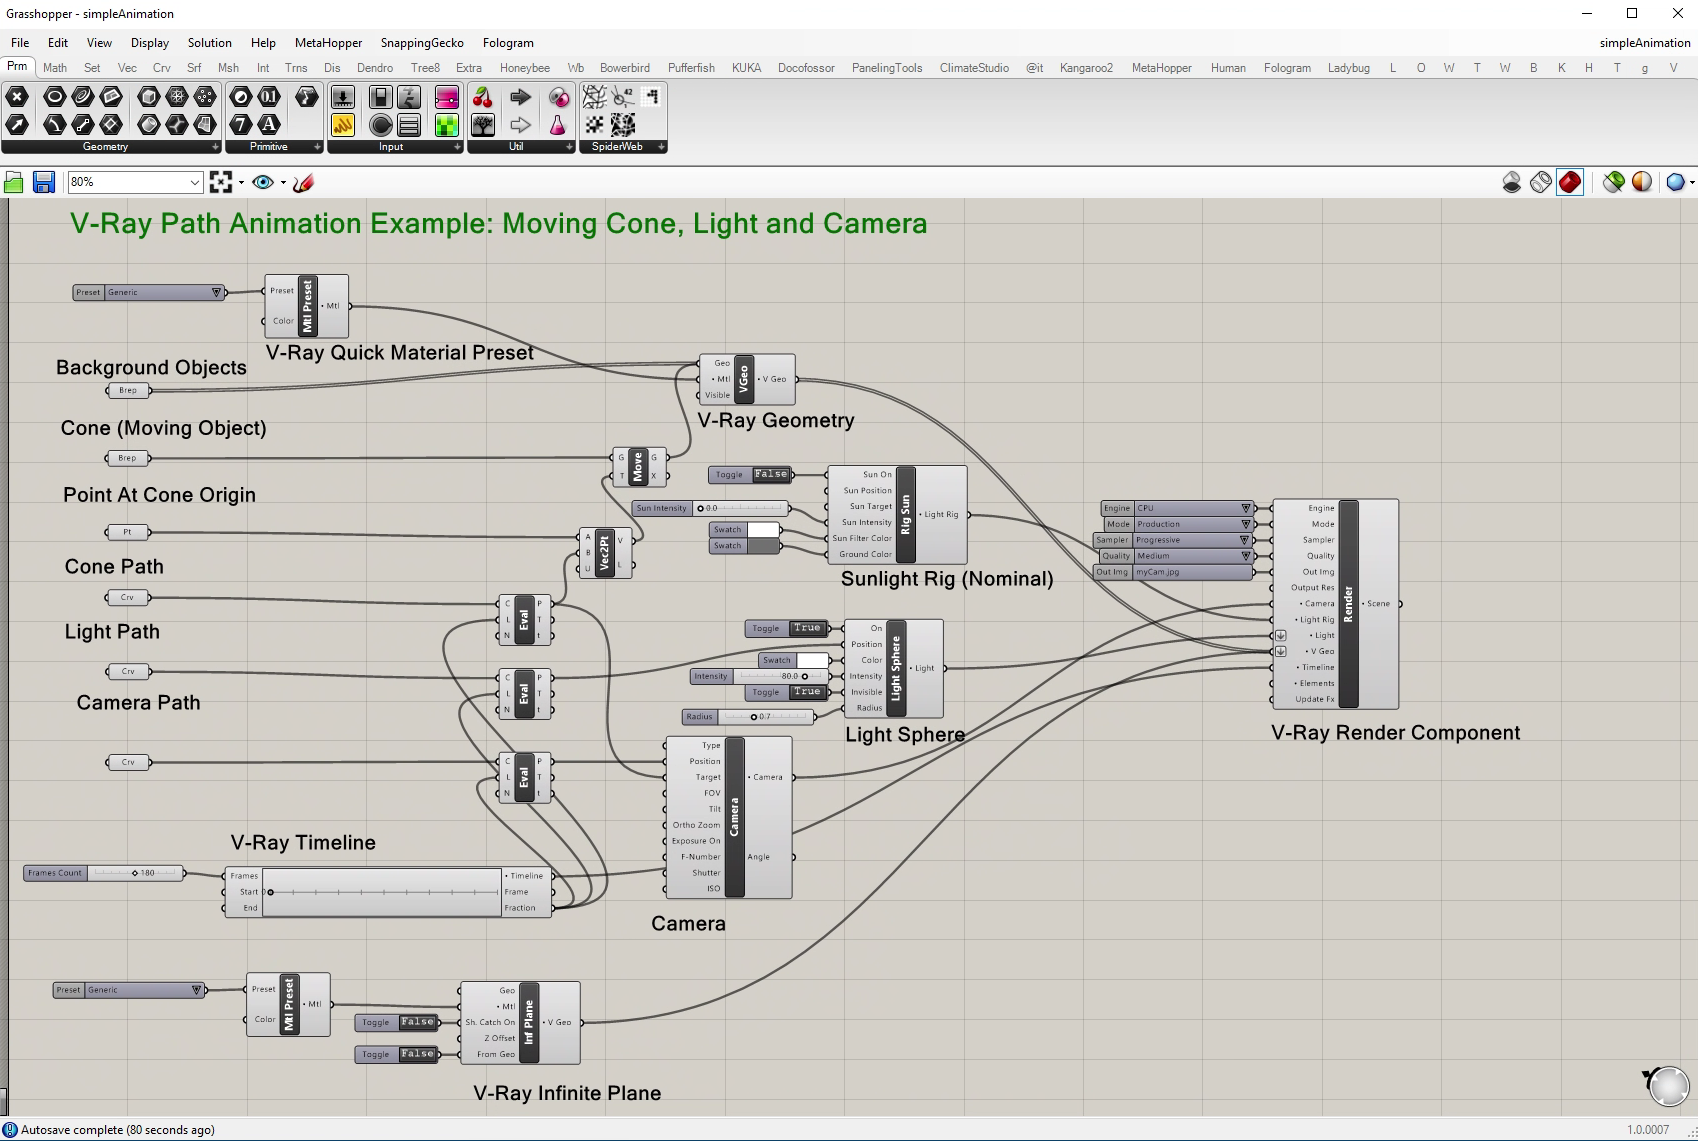Switch to the Kangaroo2 tab

pos(1086,68)
